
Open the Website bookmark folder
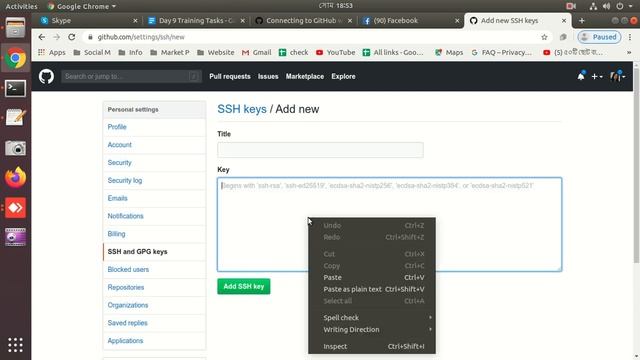(216, 52)
